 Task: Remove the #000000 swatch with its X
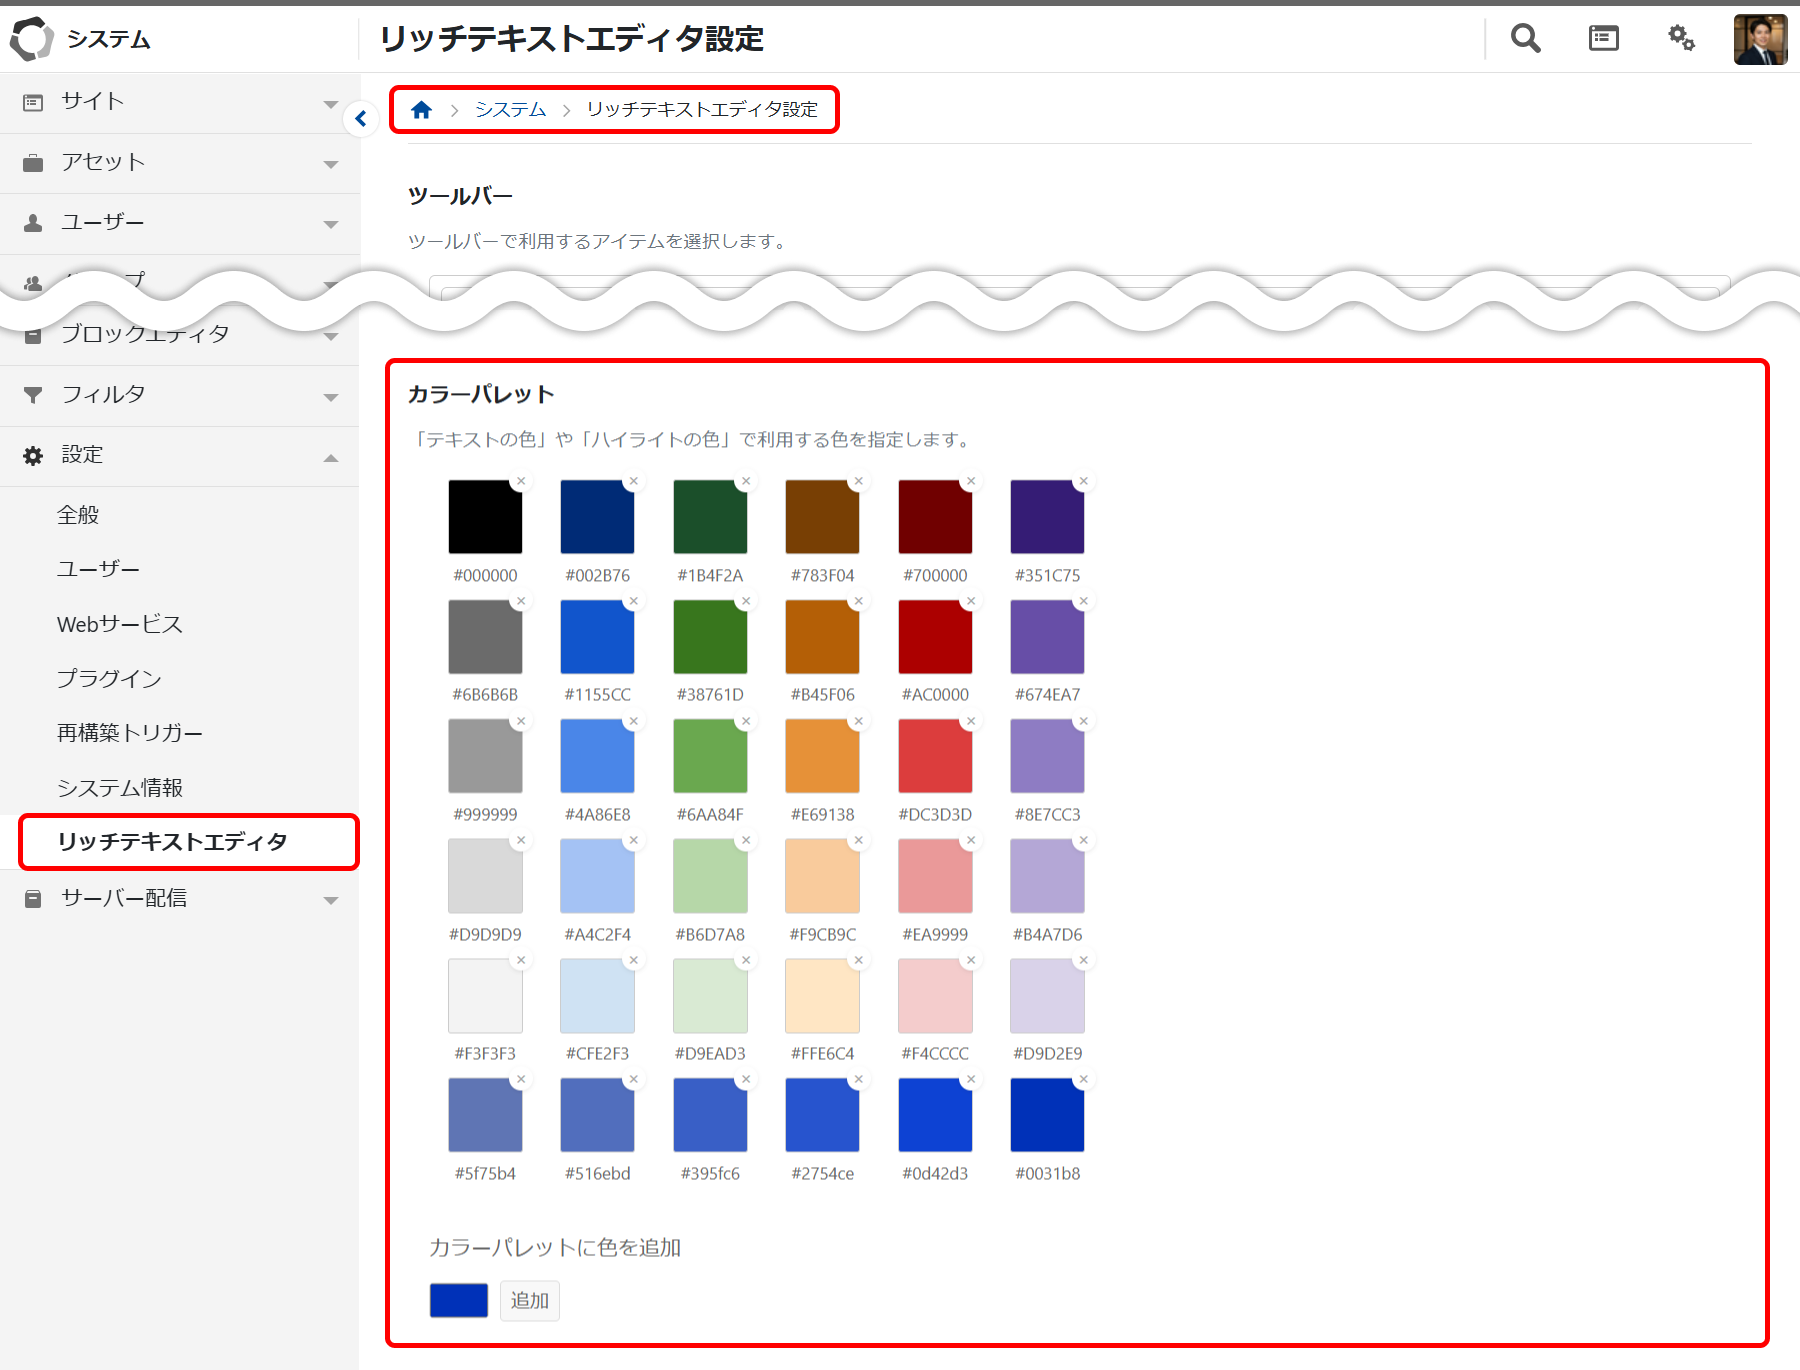point(521,482)
